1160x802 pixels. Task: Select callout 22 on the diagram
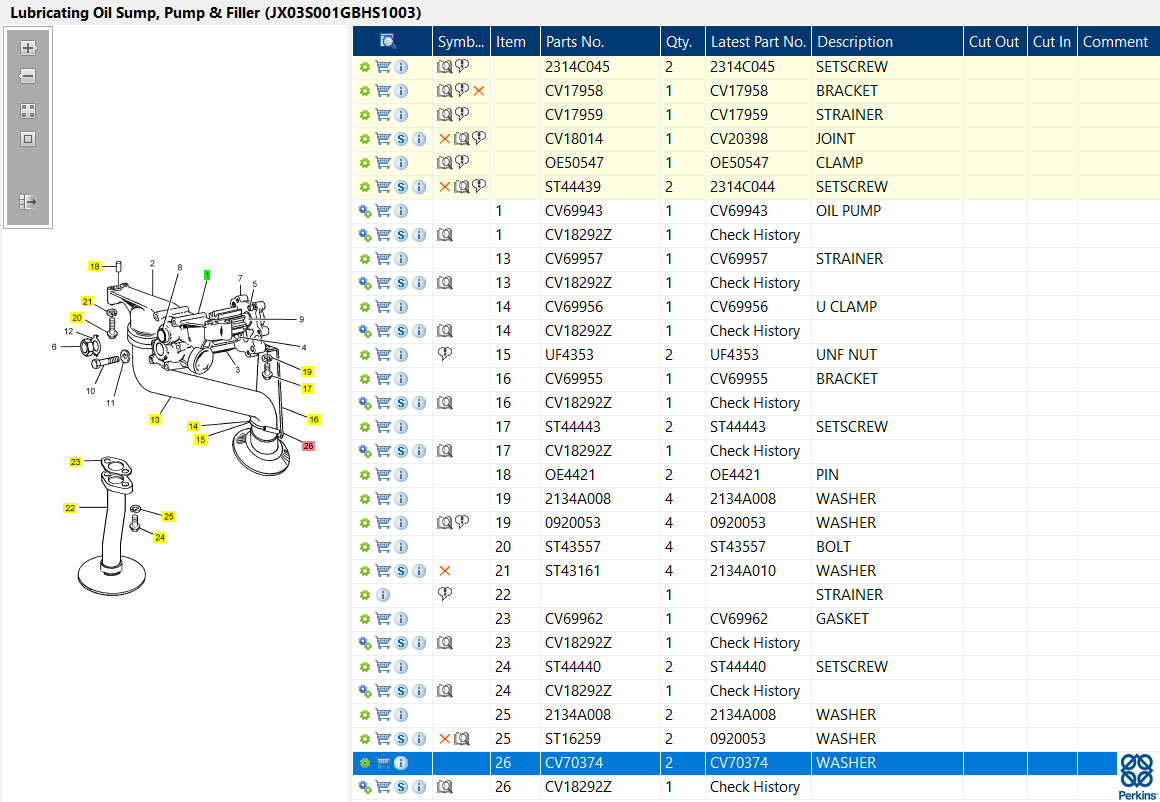[x=70, y=508]
